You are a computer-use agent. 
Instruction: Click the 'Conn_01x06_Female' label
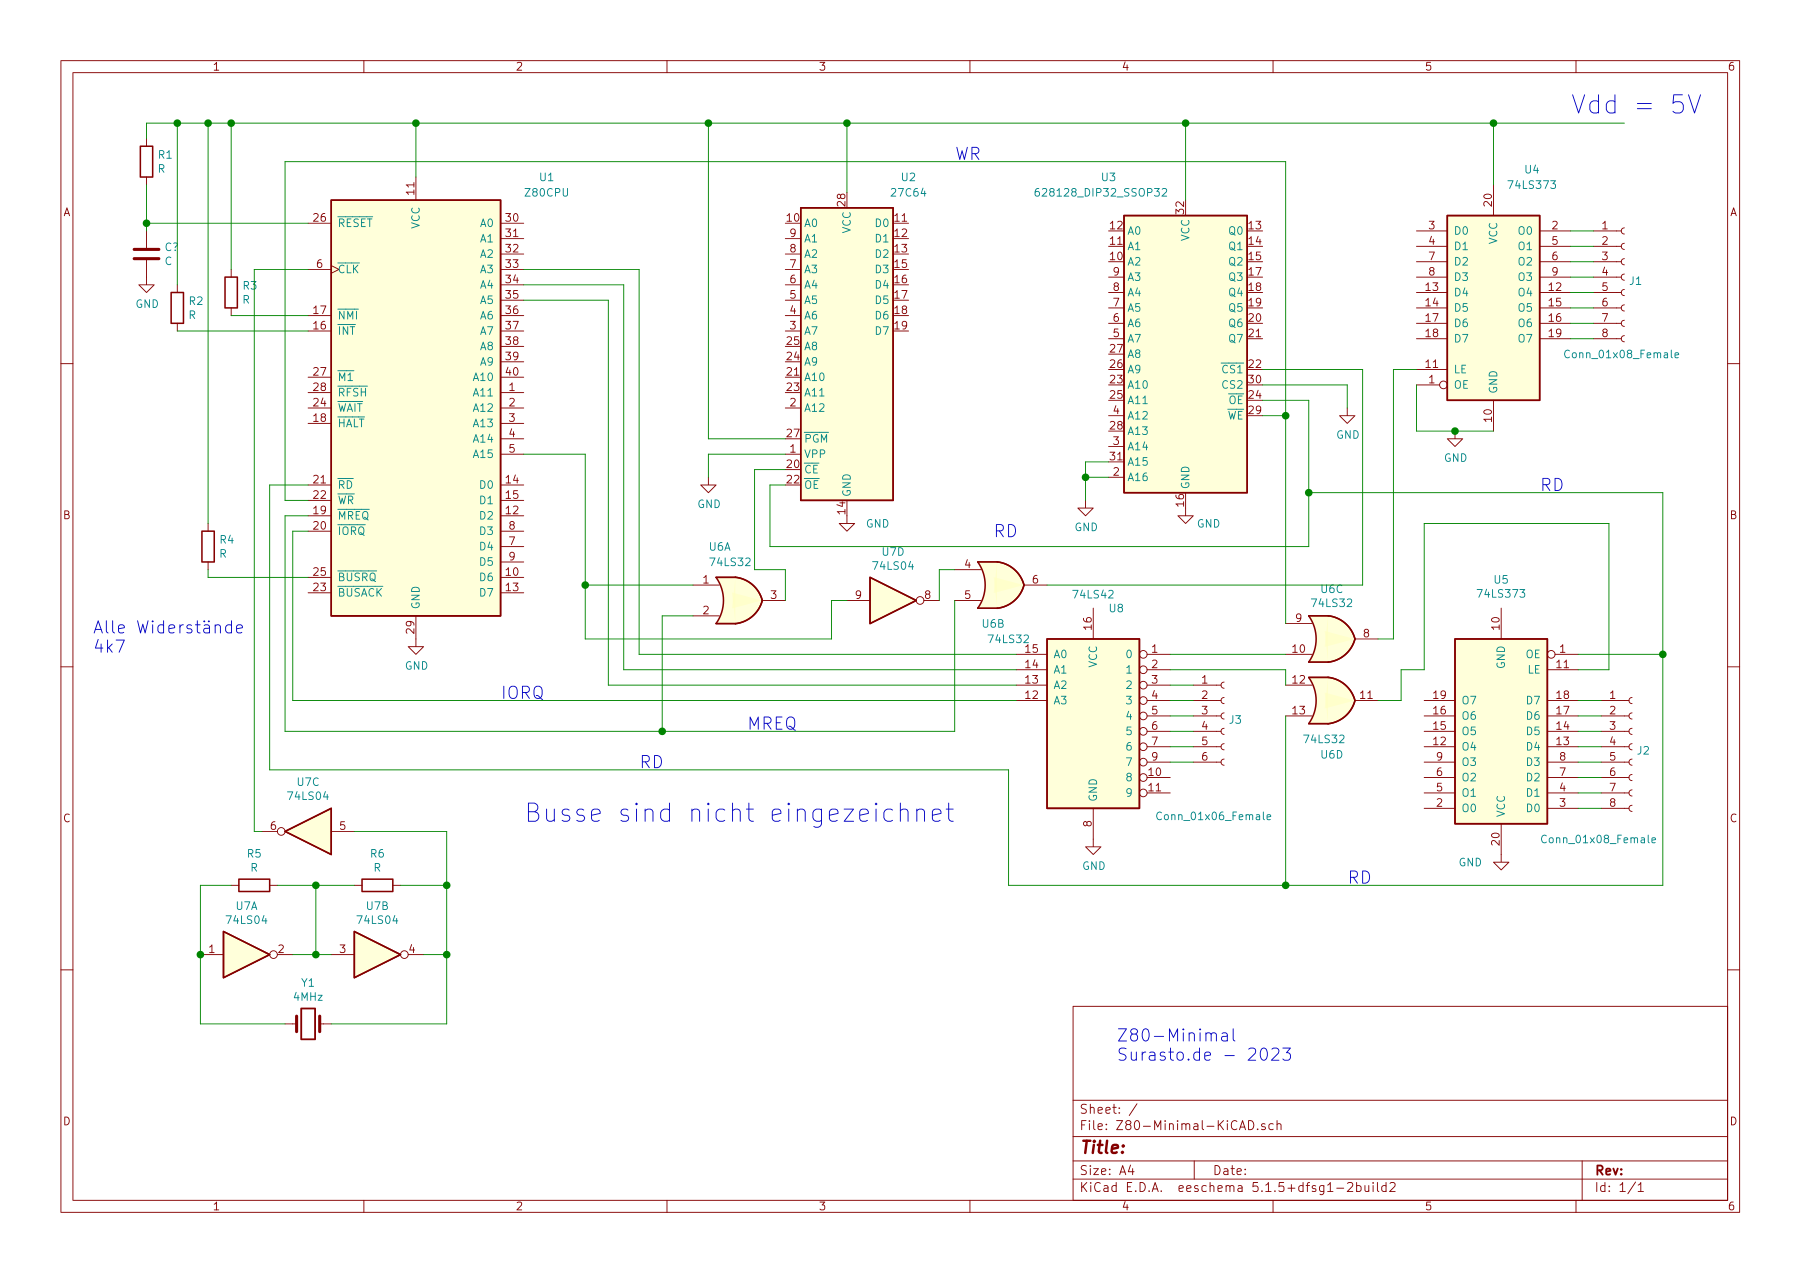pos(1213,816)
